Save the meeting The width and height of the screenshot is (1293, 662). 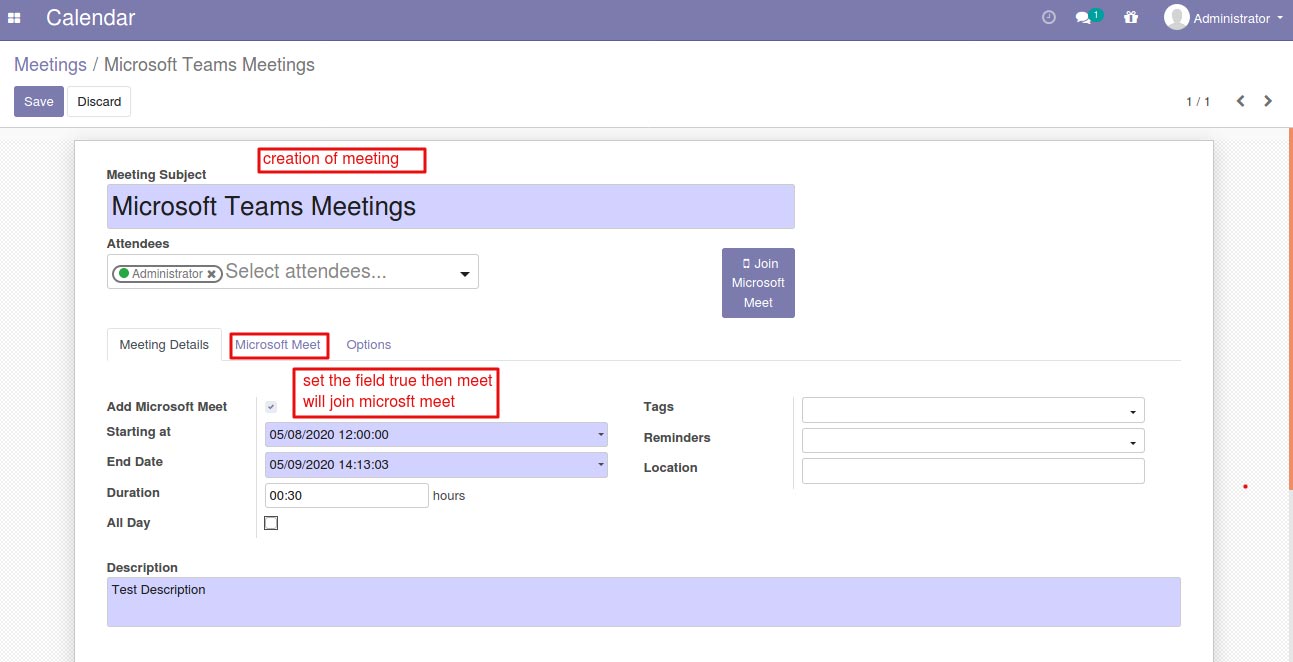(x=39, y=101)
